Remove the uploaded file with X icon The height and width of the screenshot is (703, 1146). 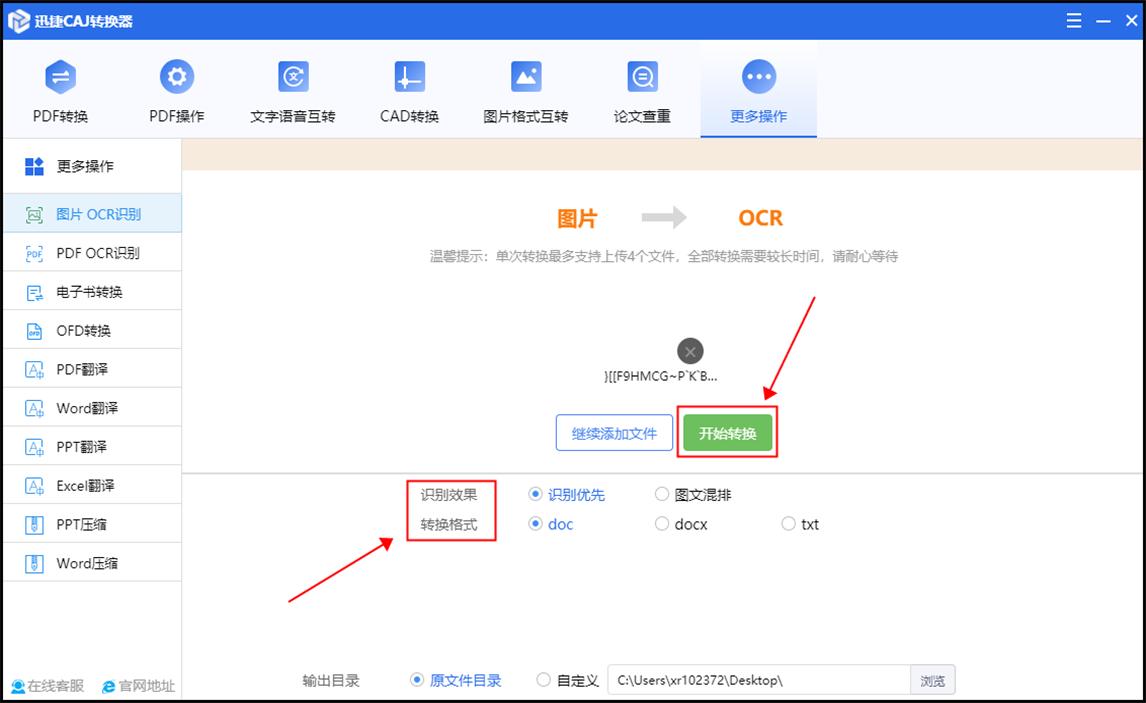pos(689,351)
